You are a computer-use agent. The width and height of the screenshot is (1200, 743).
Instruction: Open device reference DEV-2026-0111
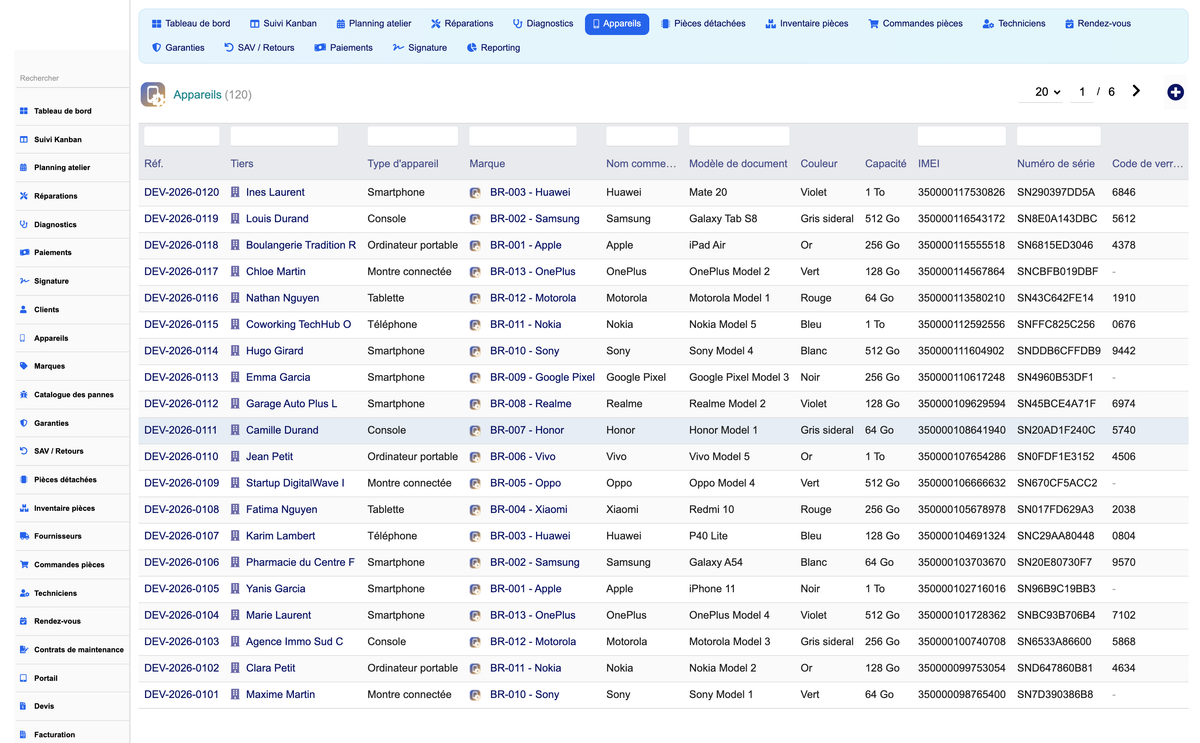click(181, 430)
